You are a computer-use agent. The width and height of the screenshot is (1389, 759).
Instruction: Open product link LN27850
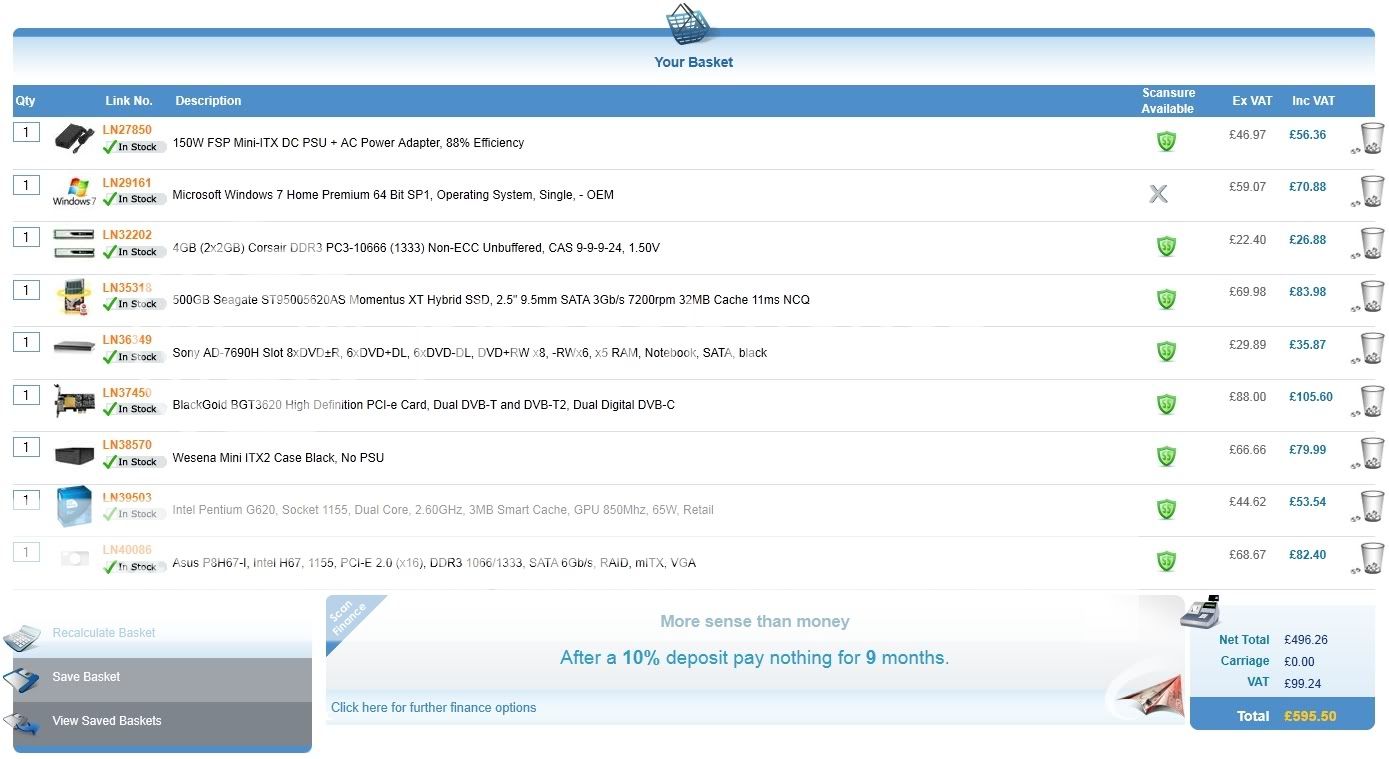(127, 130)
